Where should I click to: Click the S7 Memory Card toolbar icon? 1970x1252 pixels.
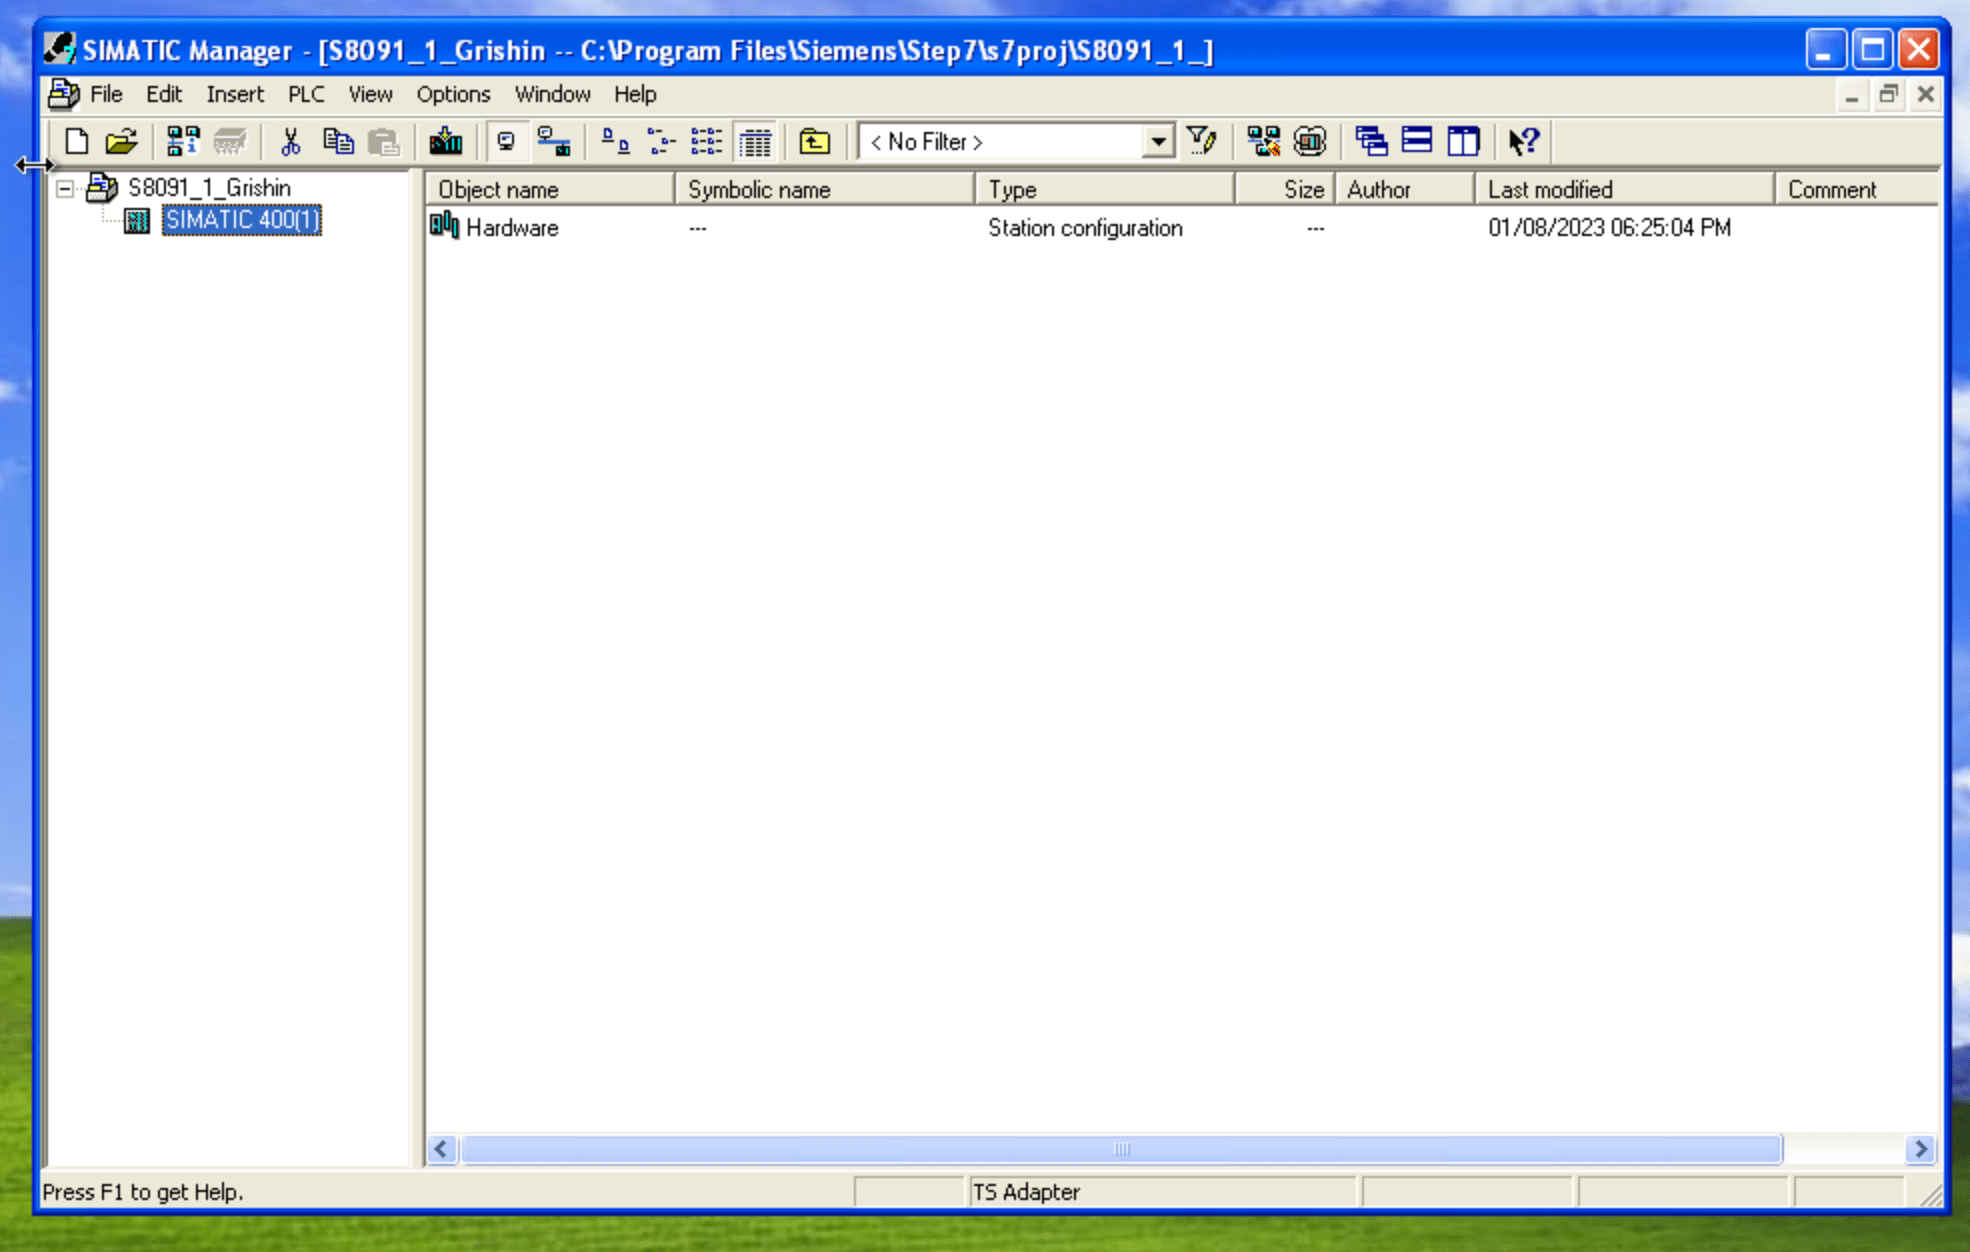pos(230,142)
